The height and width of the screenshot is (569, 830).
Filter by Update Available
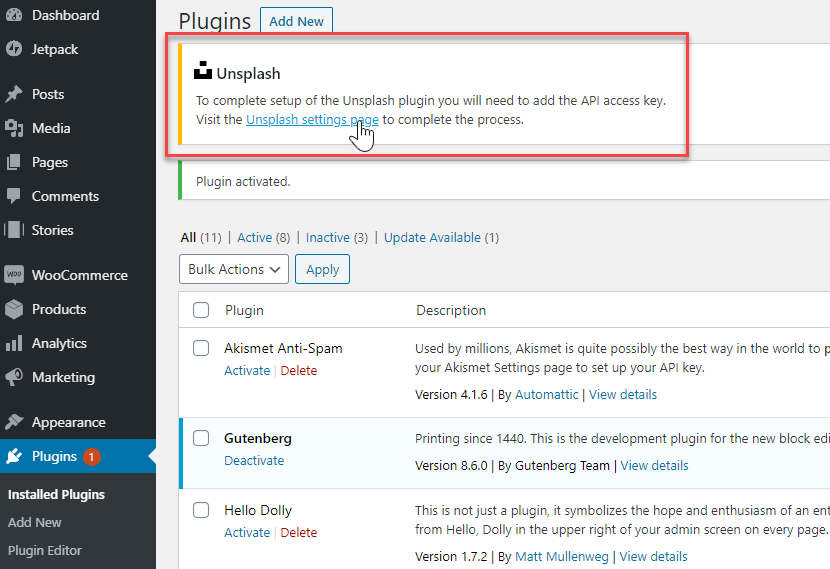click(432, 237)
